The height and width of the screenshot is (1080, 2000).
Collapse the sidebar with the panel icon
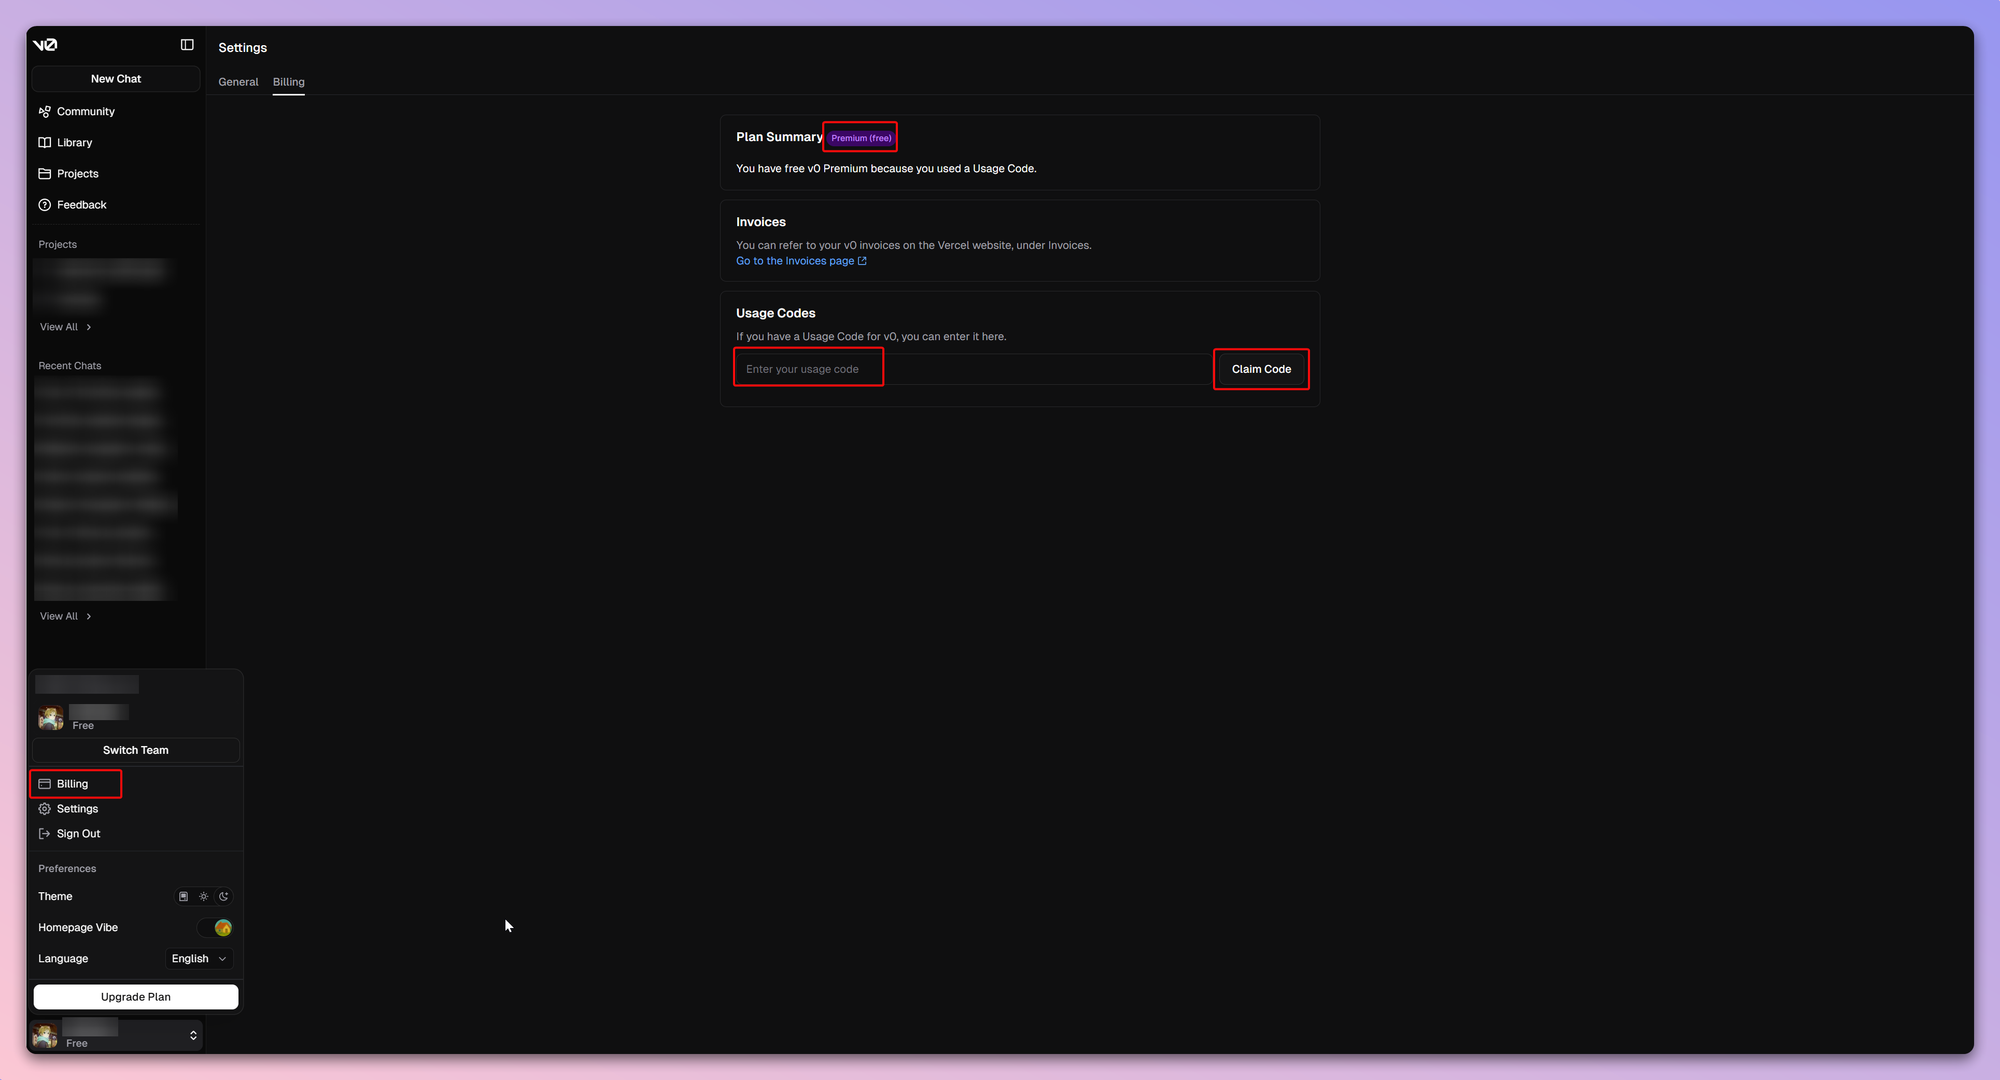point(187,45)
